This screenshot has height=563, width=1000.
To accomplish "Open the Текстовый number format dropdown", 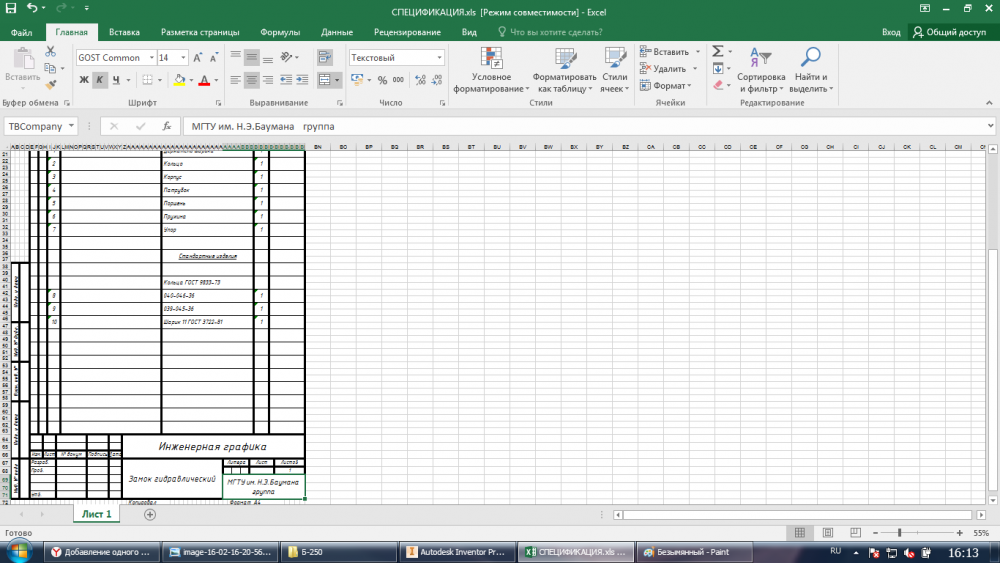I will 439,58.
